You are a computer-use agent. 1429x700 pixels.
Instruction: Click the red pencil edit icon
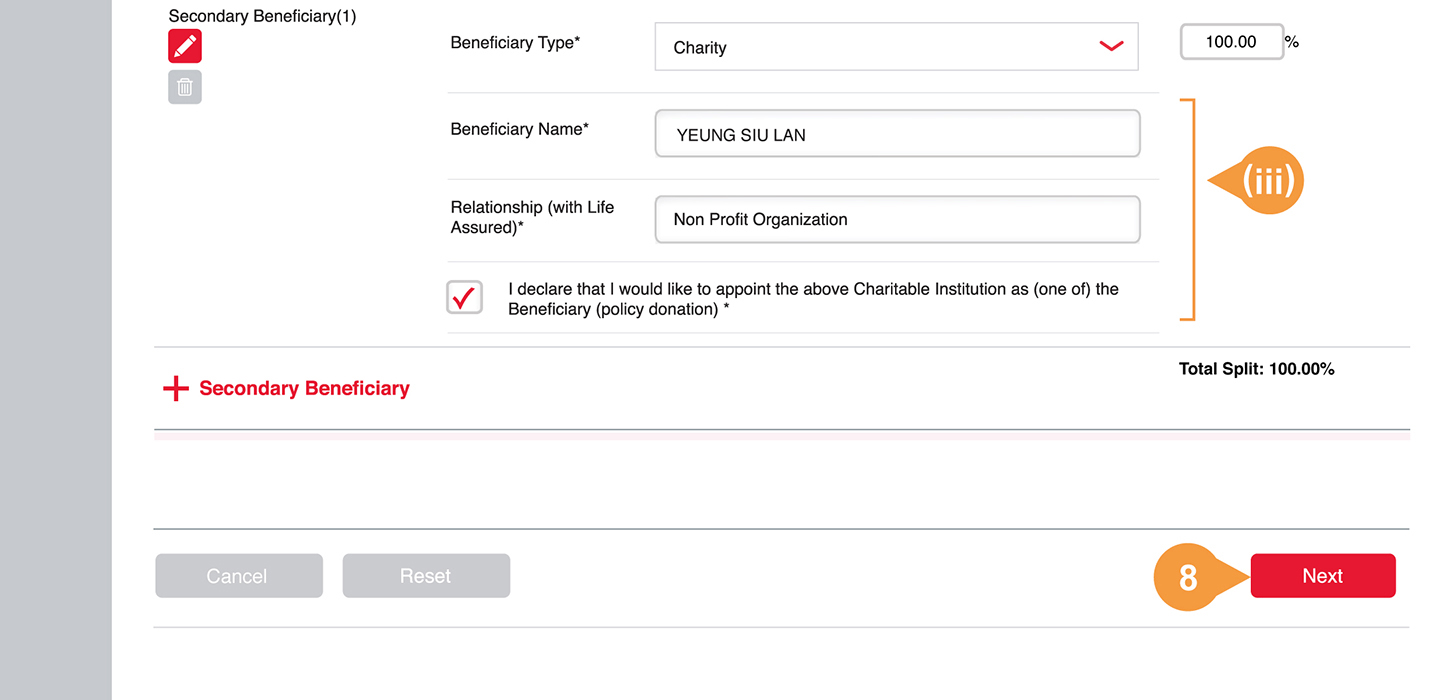tap(185, 46)
